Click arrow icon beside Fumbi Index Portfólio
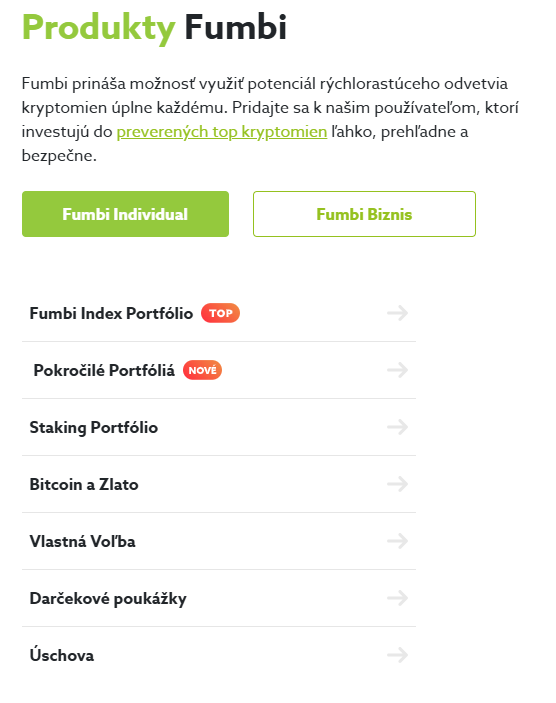The height and width of the screenshot is (703, 556). pos(397,313)
